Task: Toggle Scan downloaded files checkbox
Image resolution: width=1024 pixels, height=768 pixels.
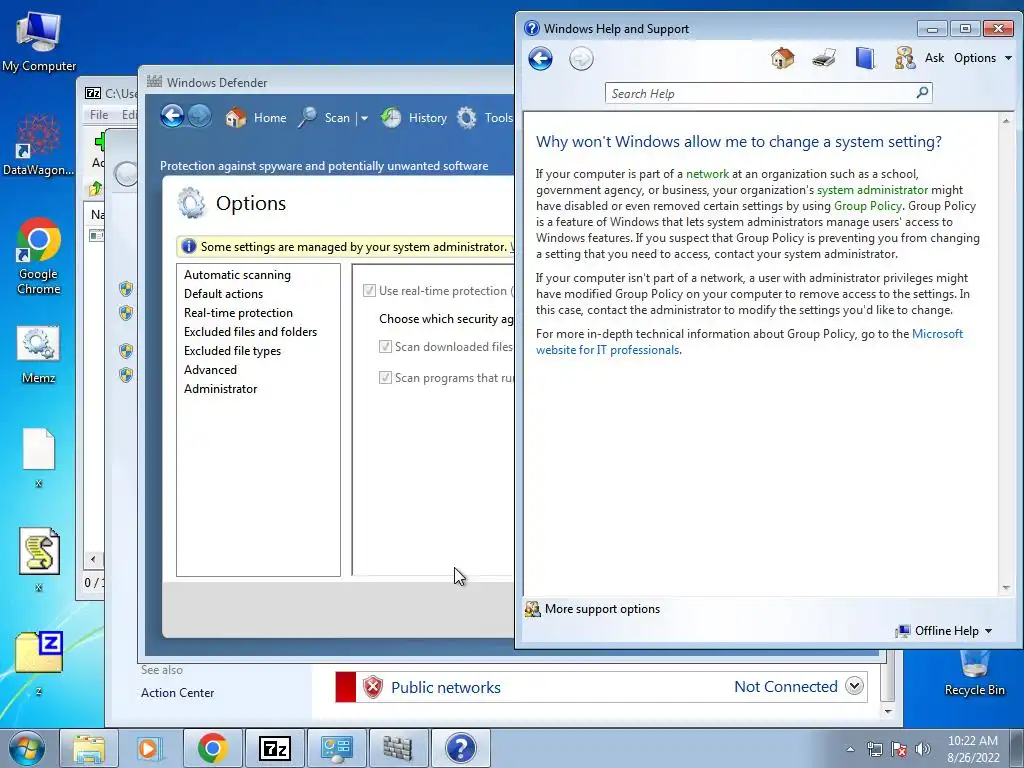Action: pyautogui.click(x=385, y=347)
